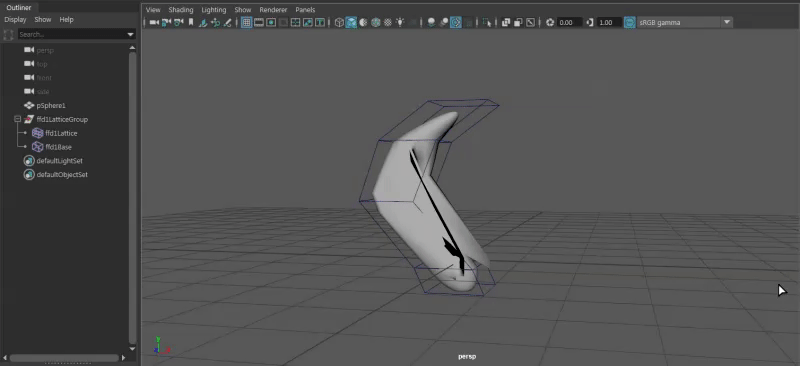The width and height of the screenshot is (800, 366).
Task: Click the Gamma value field showing 1.00
Action: tap(609, 22)
